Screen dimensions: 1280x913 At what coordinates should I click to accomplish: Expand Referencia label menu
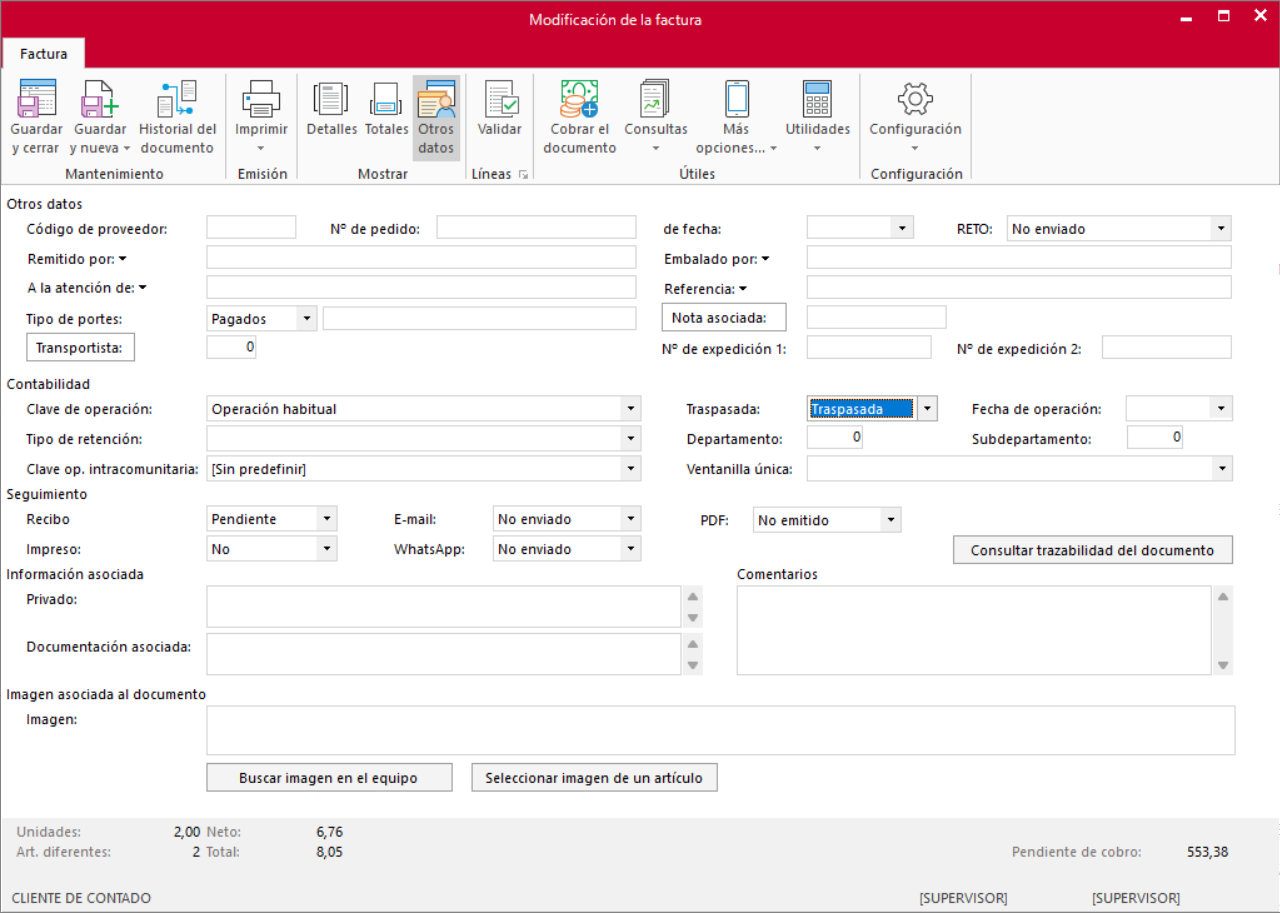click(x=743, y=289)
